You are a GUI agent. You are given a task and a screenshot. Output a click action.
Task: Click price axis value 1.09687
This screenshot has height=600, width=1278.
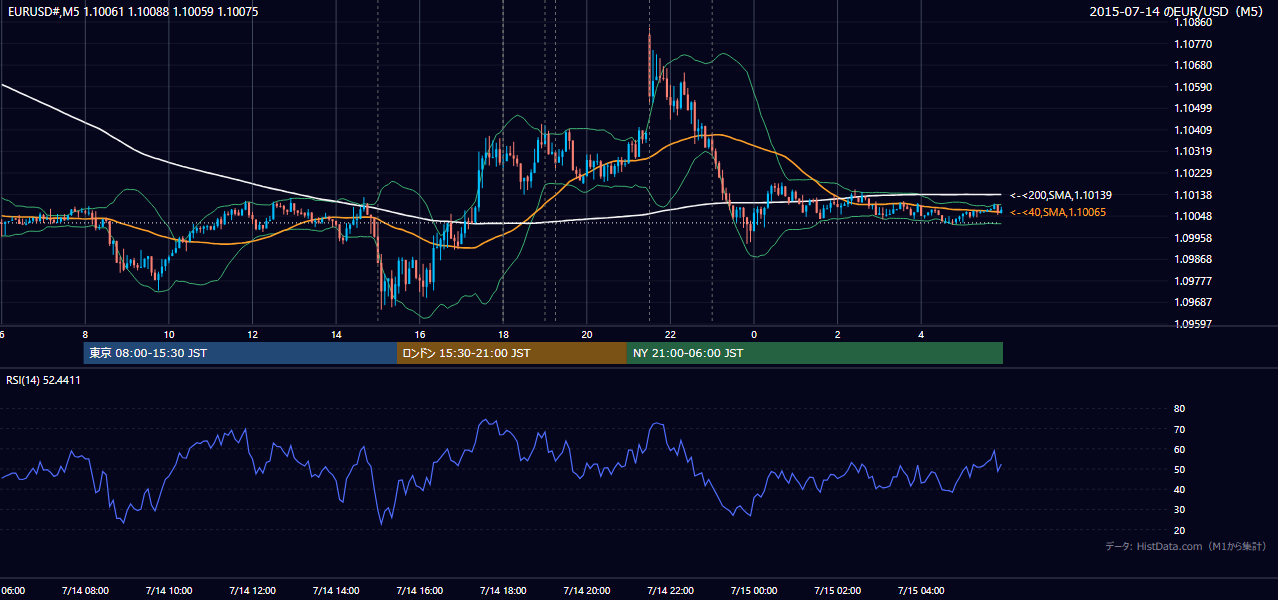point(1193,302)
